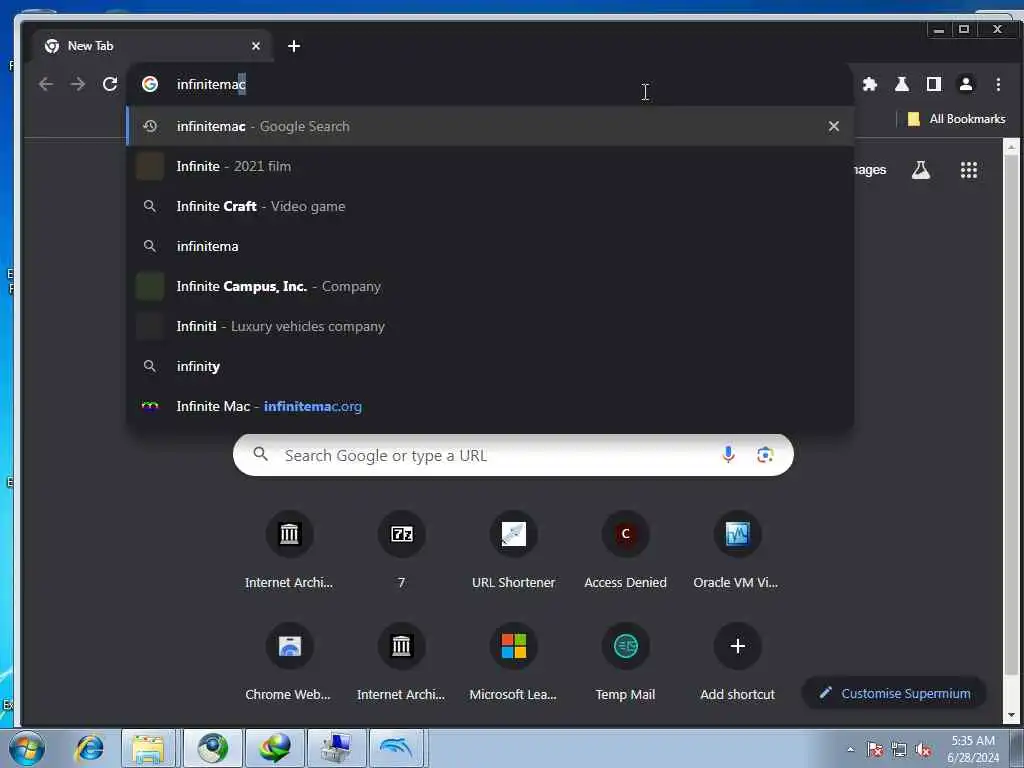Choose the infinitema search suggestion
The height and width of the screenshot is (768, 1024).
[x=490, y=246]
